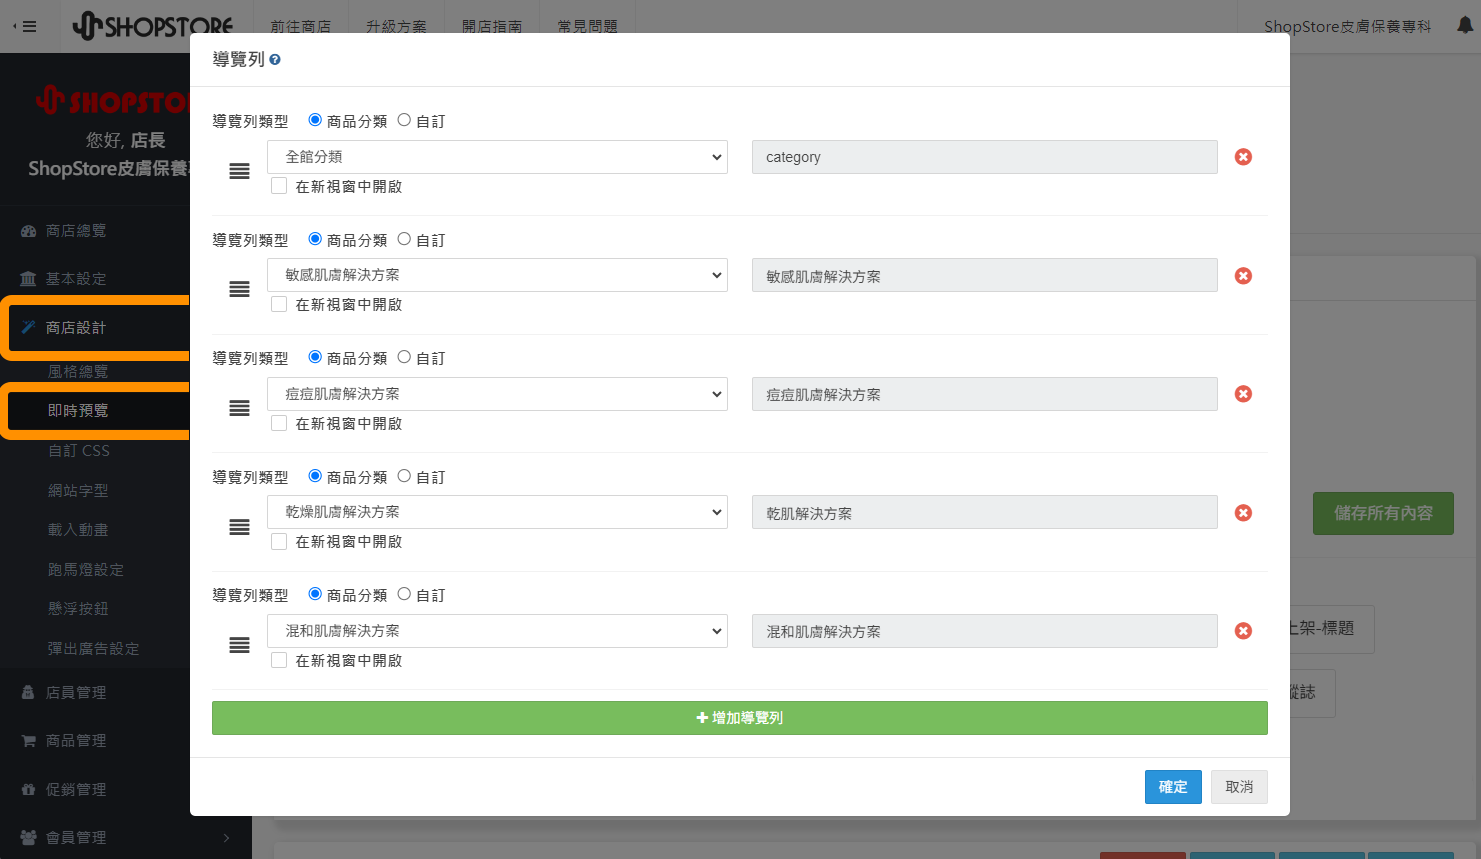This screenshot has width=1481, height=859.
Task: Open 網站字型 submenu item
Action: (78, 491)
